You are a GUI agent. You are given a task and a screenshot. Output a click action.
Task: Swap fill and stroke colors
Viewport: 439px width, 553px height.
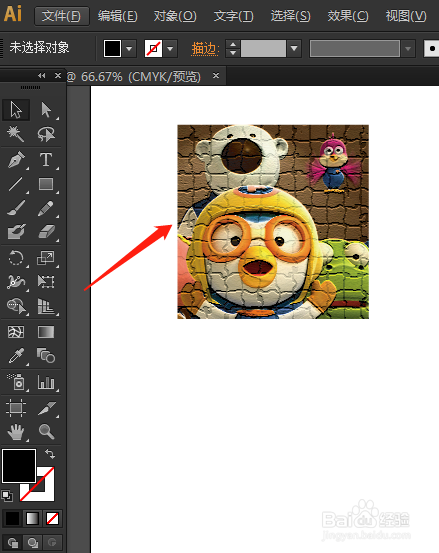(50, 454)
